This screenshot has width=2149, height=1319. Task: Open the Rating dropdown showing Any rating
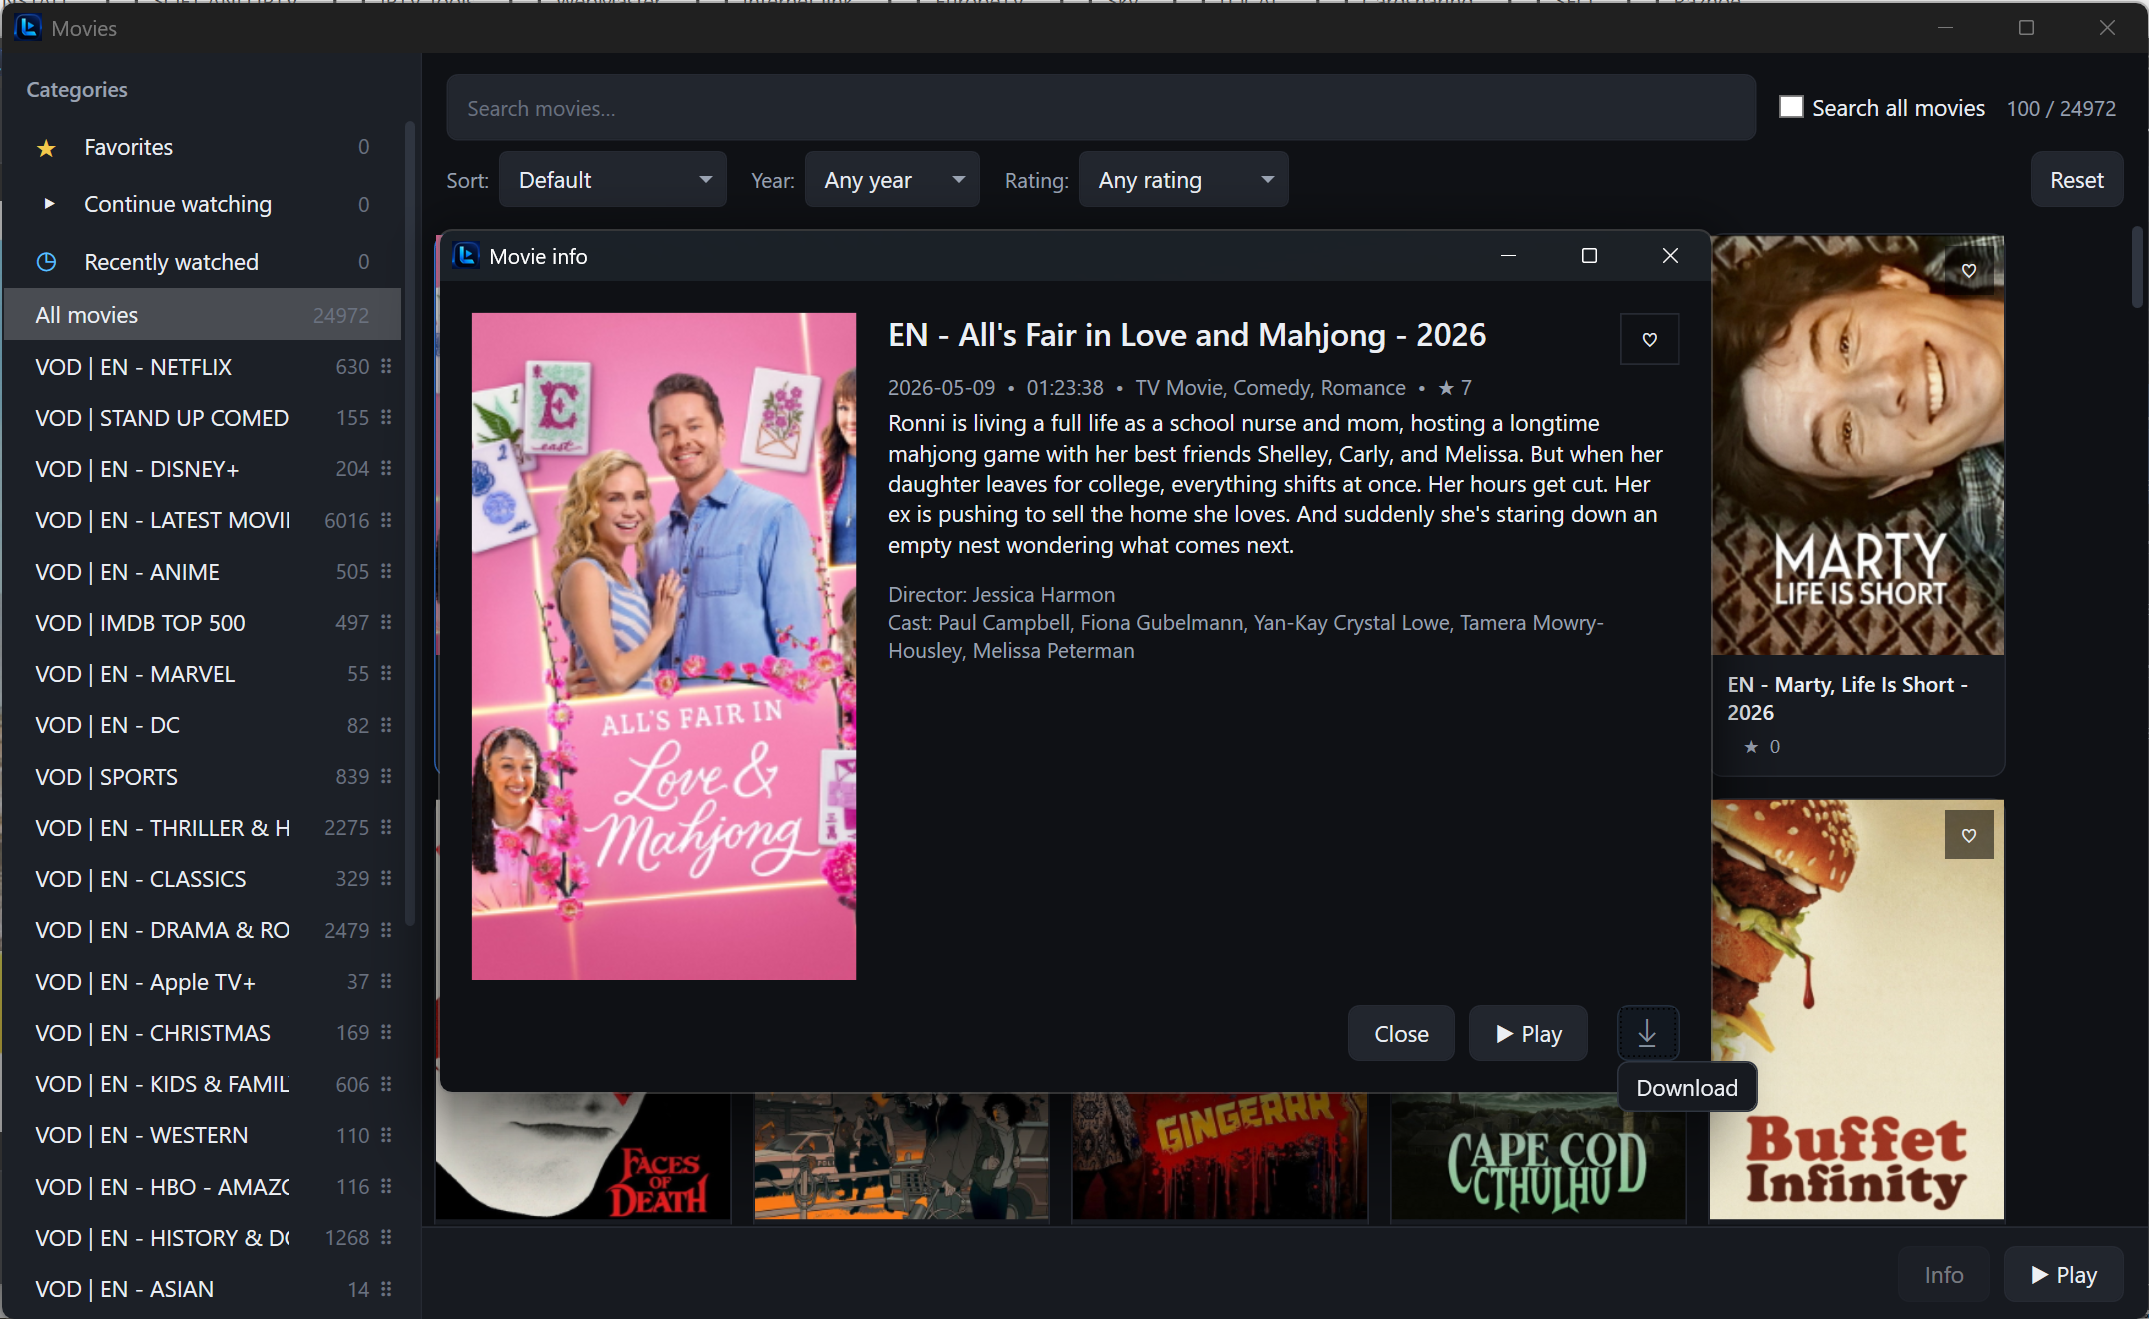[x=1184, y=180]
